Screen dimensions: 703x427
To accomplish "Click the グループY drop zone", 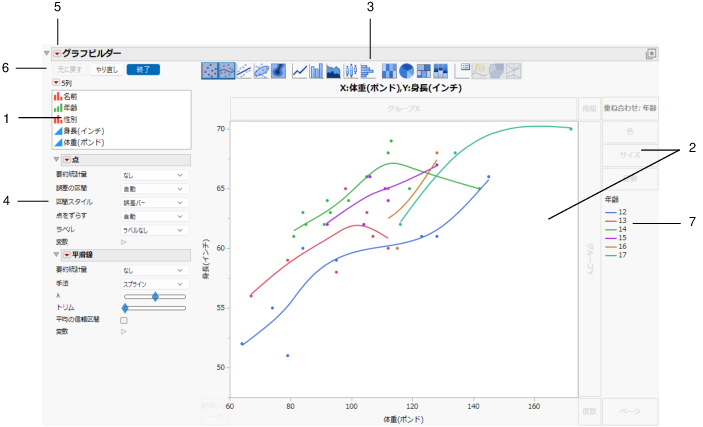I will pos(590,259).
